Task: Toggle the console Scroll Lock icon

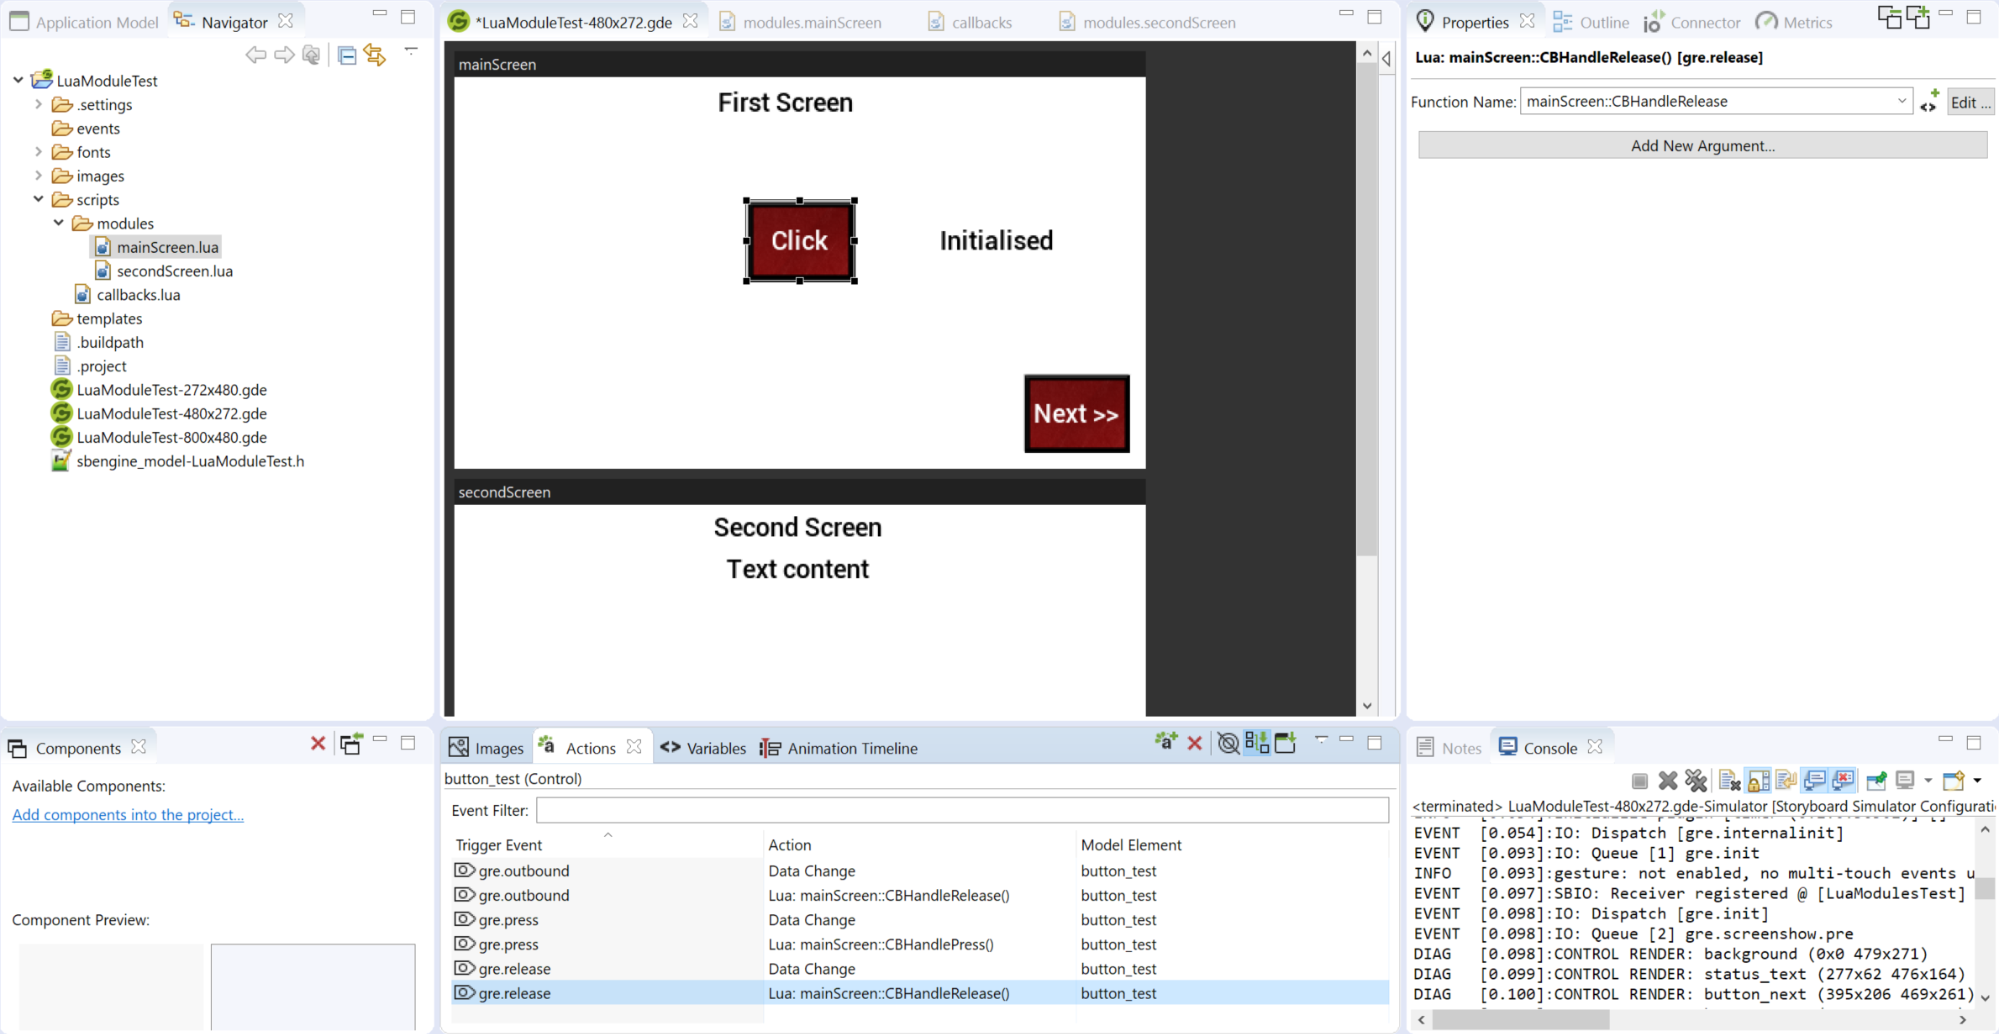Action: tap(1758, 781)
